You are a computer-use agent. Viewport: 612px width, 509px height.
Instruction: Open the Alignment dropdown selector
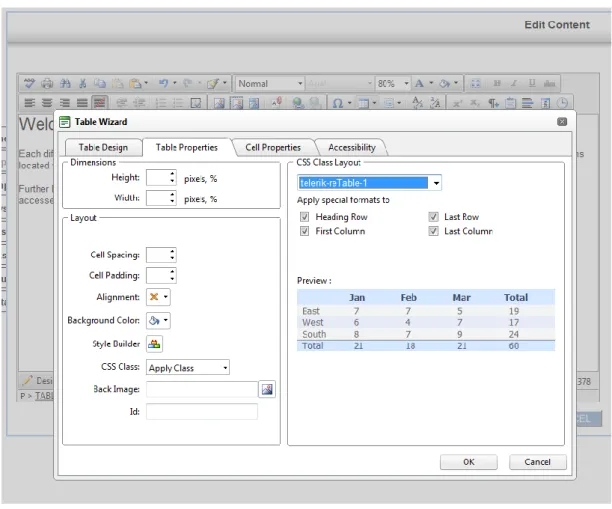tap(158, 297)
